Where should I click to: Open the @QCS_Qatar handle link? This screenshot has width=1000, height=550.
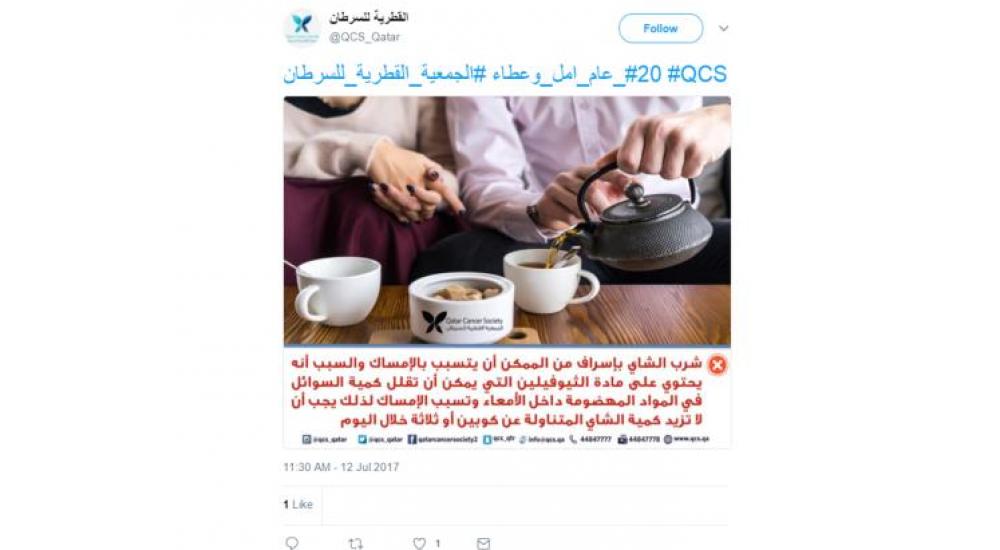coord(364,37)
